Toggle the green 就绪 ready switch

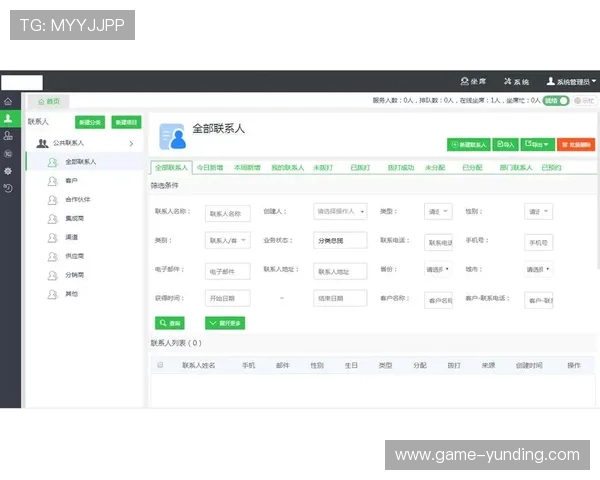pyautogui.click(x=556, y=101)
